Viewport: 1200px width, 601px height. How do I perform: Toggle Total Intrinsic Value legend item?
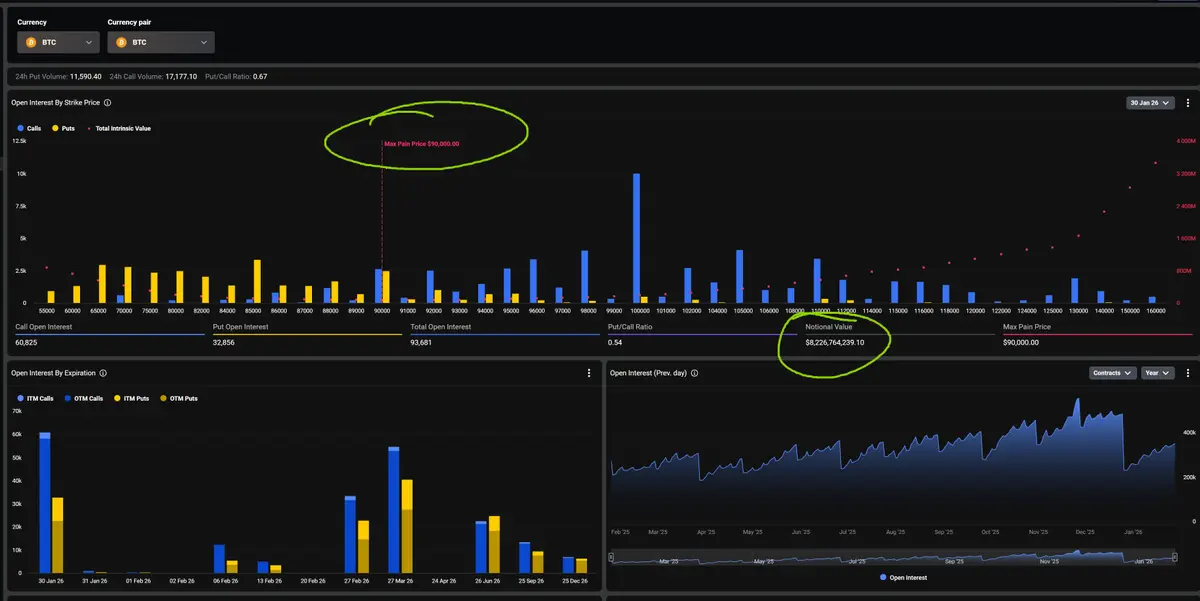pyautogui.click(x=119, y=128)
